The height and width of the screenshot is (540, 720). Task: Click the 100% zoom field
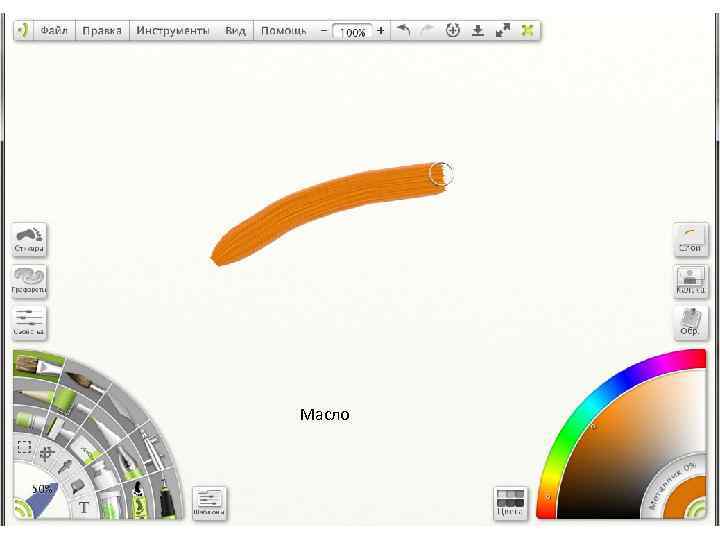click(x=352, y=32)
